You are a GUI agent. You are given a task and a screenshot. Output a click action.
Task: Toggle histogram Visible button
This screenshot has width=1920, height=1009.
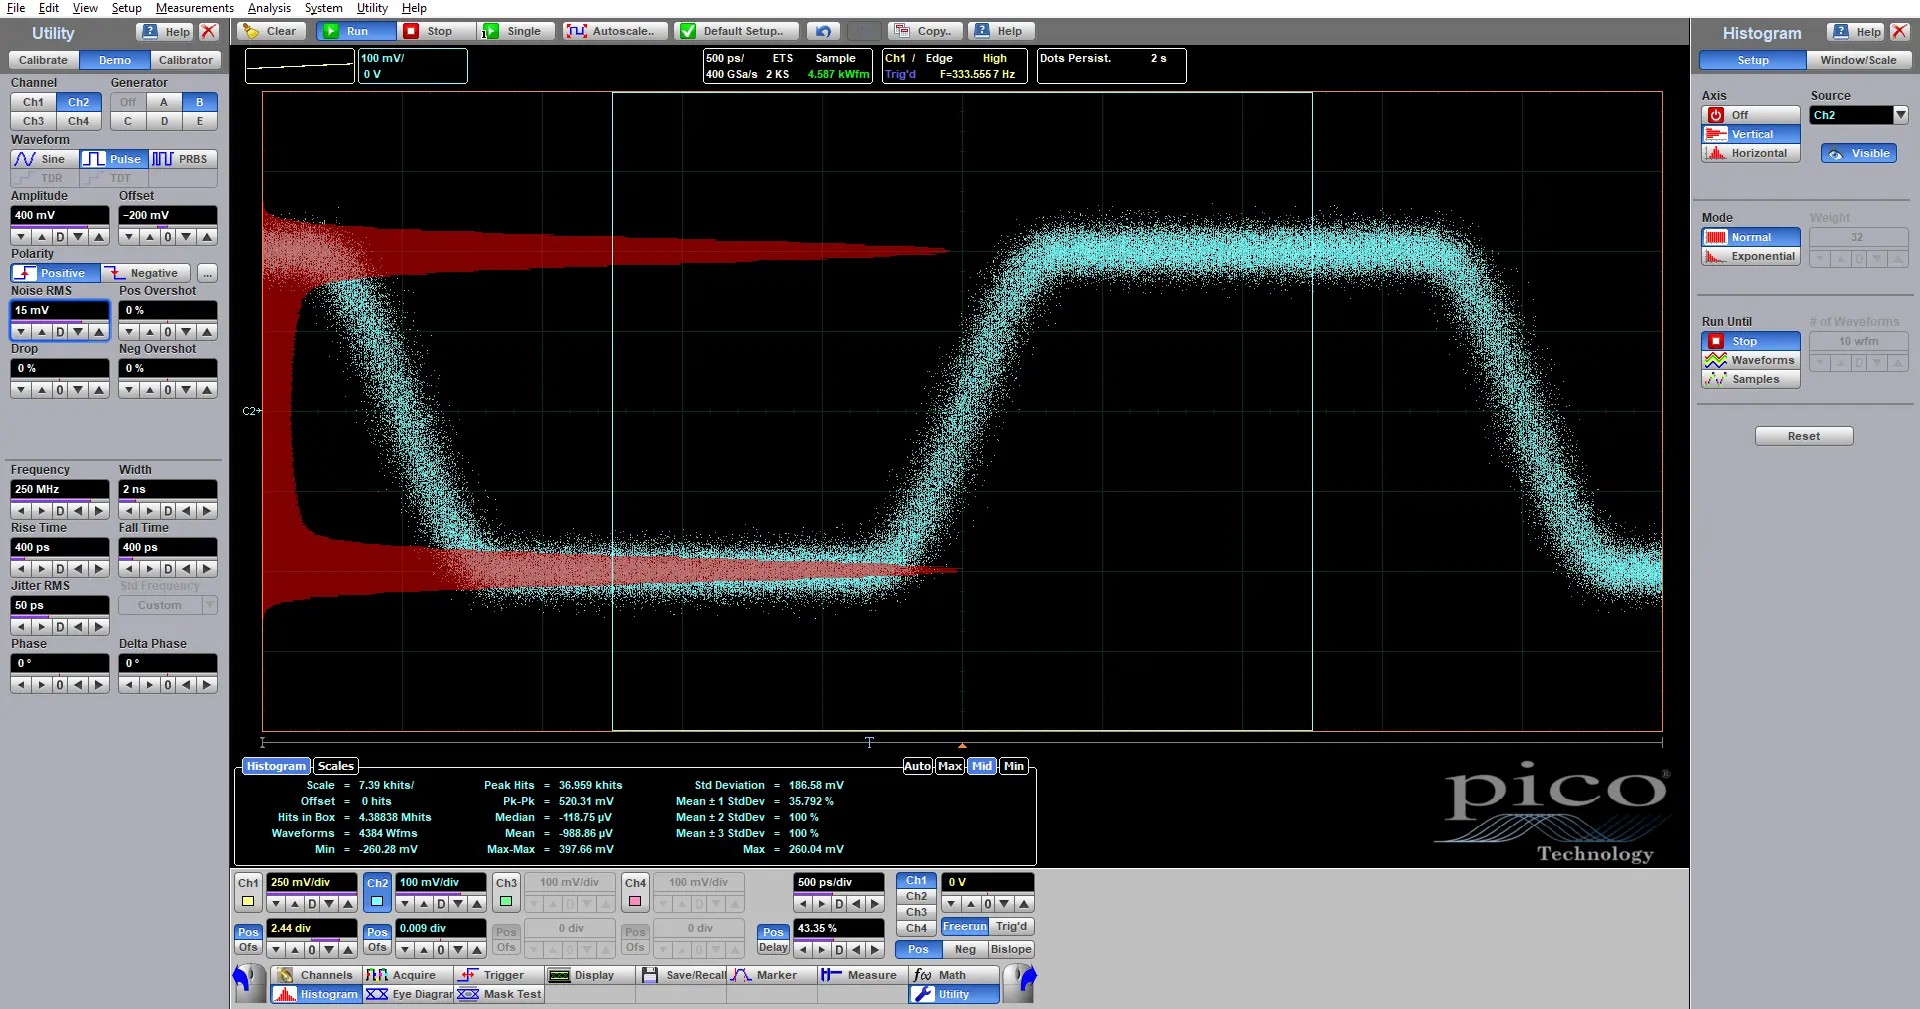[1859, 153]
